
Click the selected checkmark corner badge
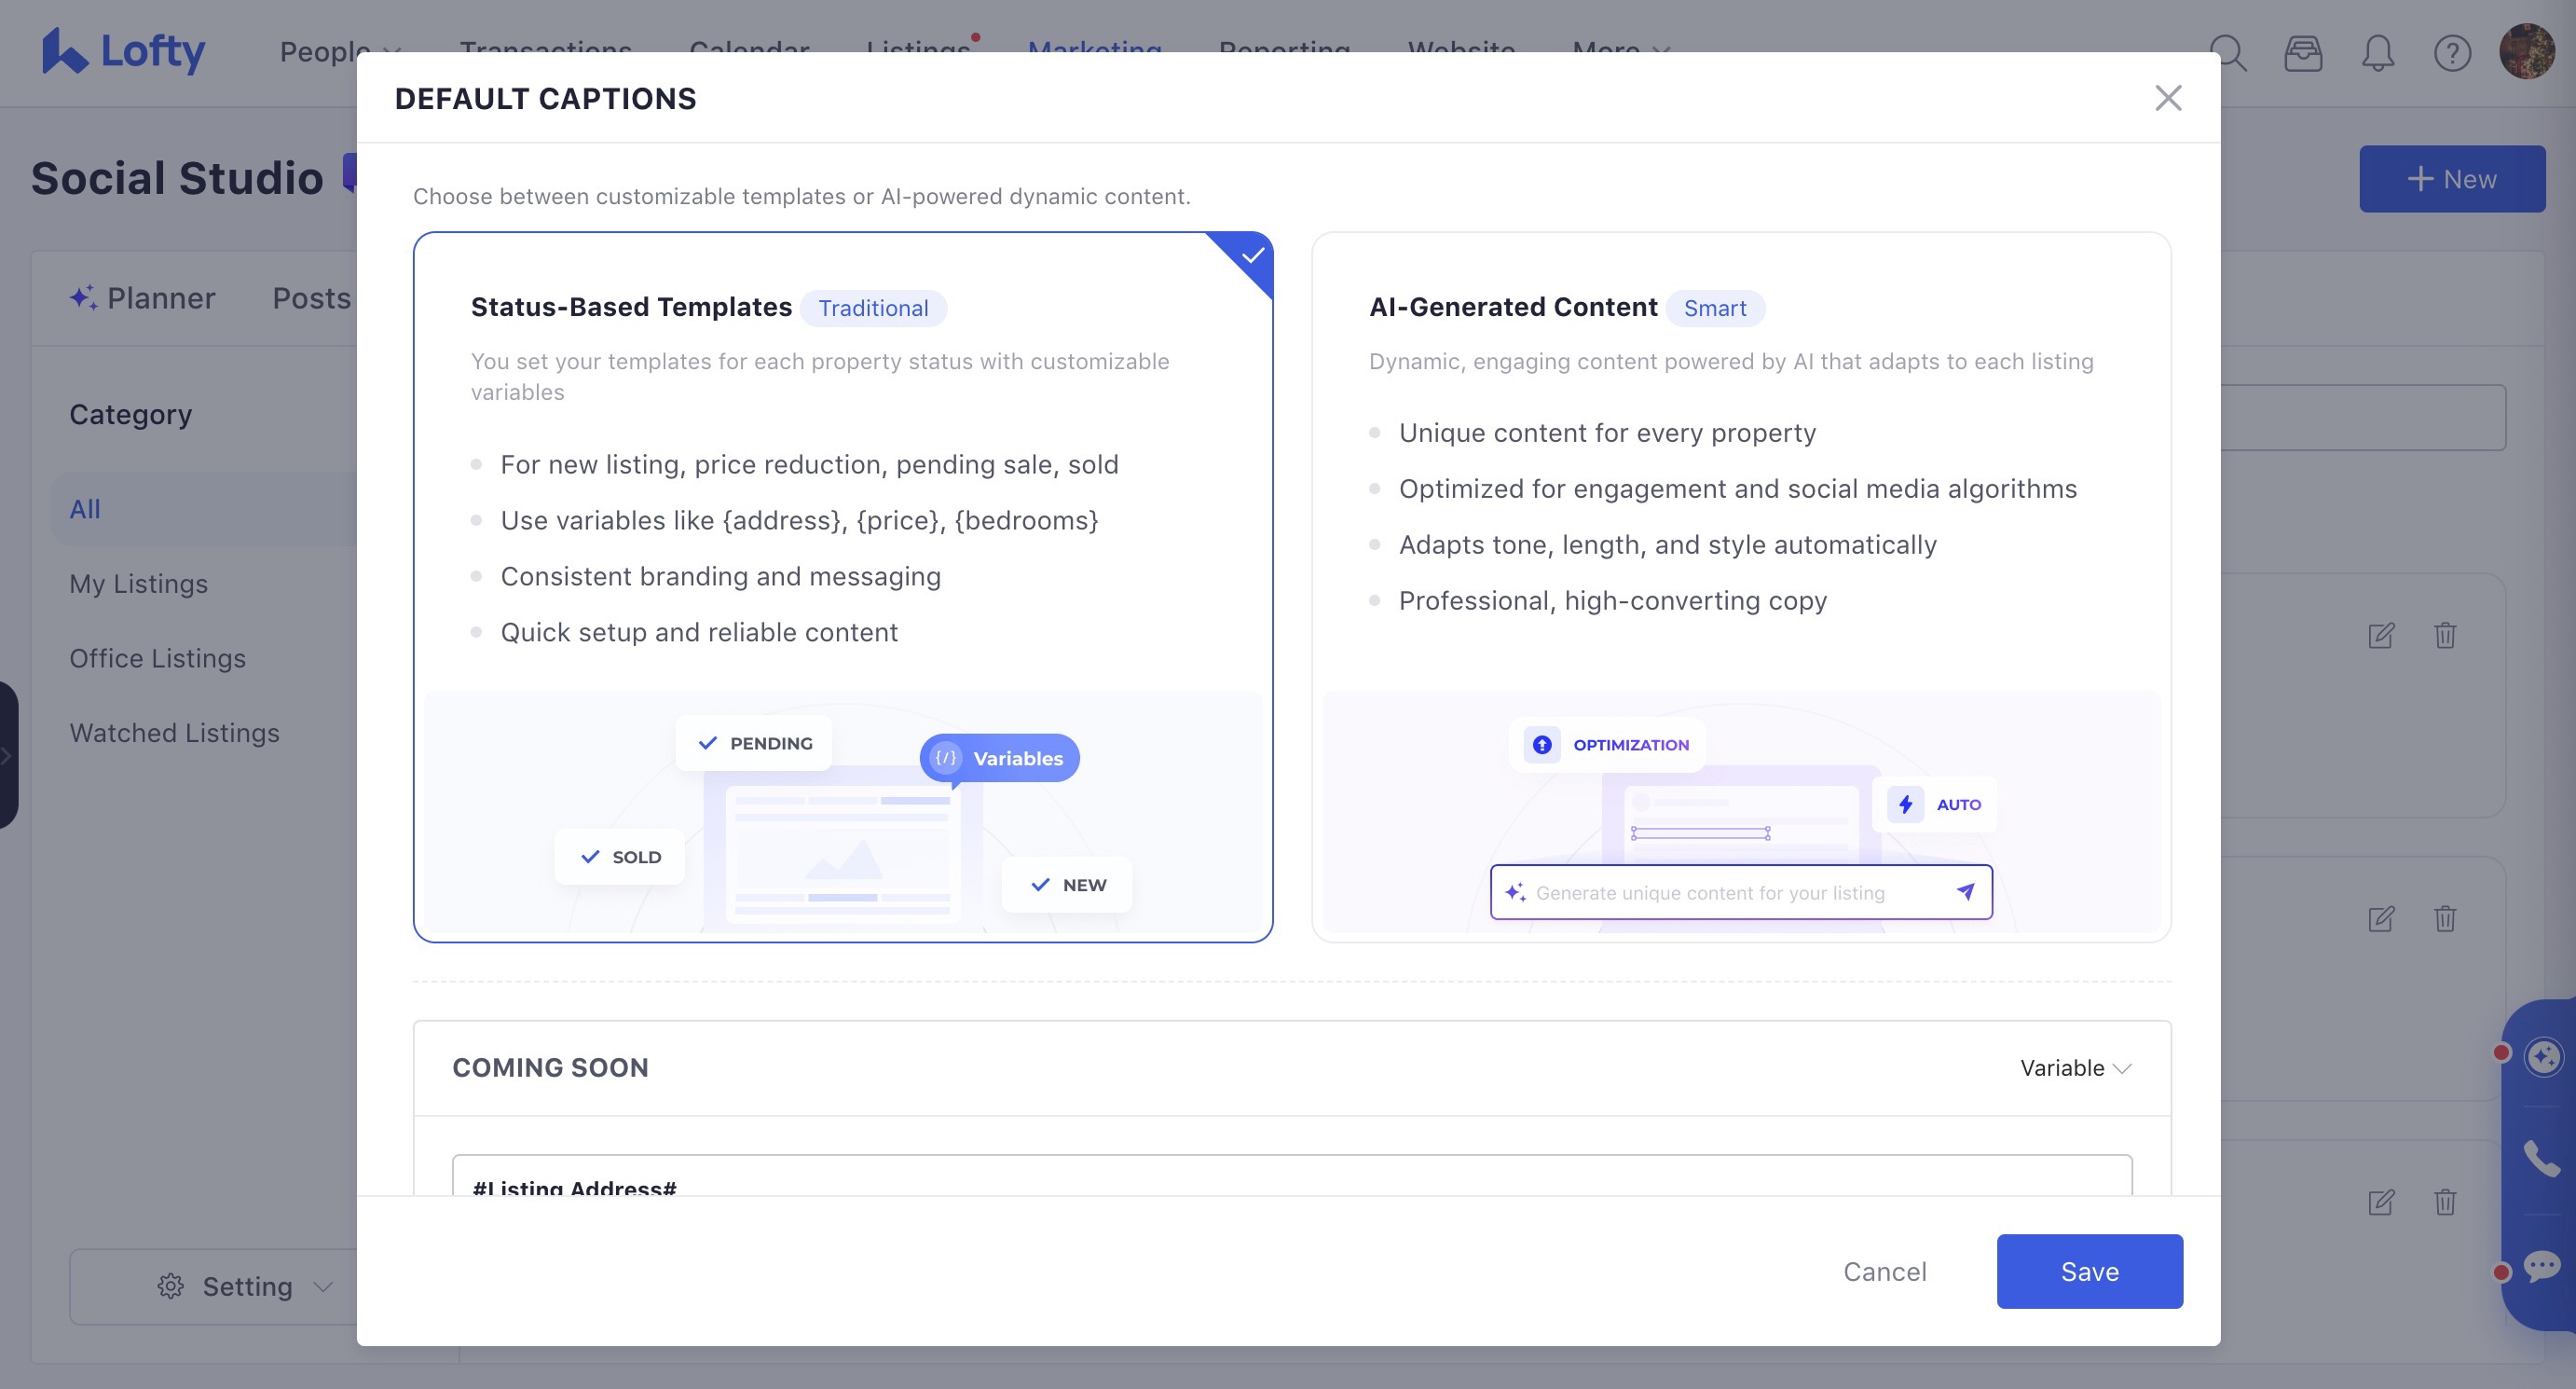[1251, 256]
